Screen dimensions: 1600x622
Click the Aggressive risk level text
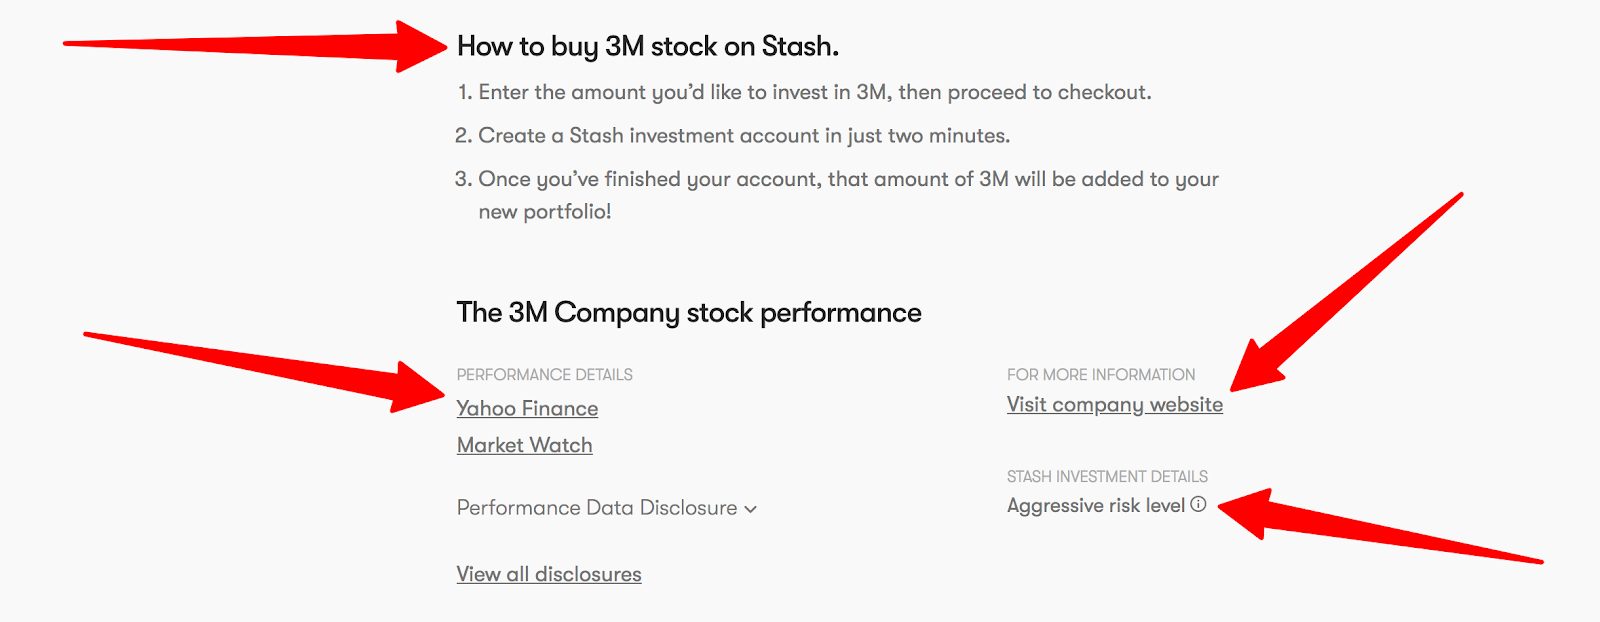click(x=1096, y=506)
